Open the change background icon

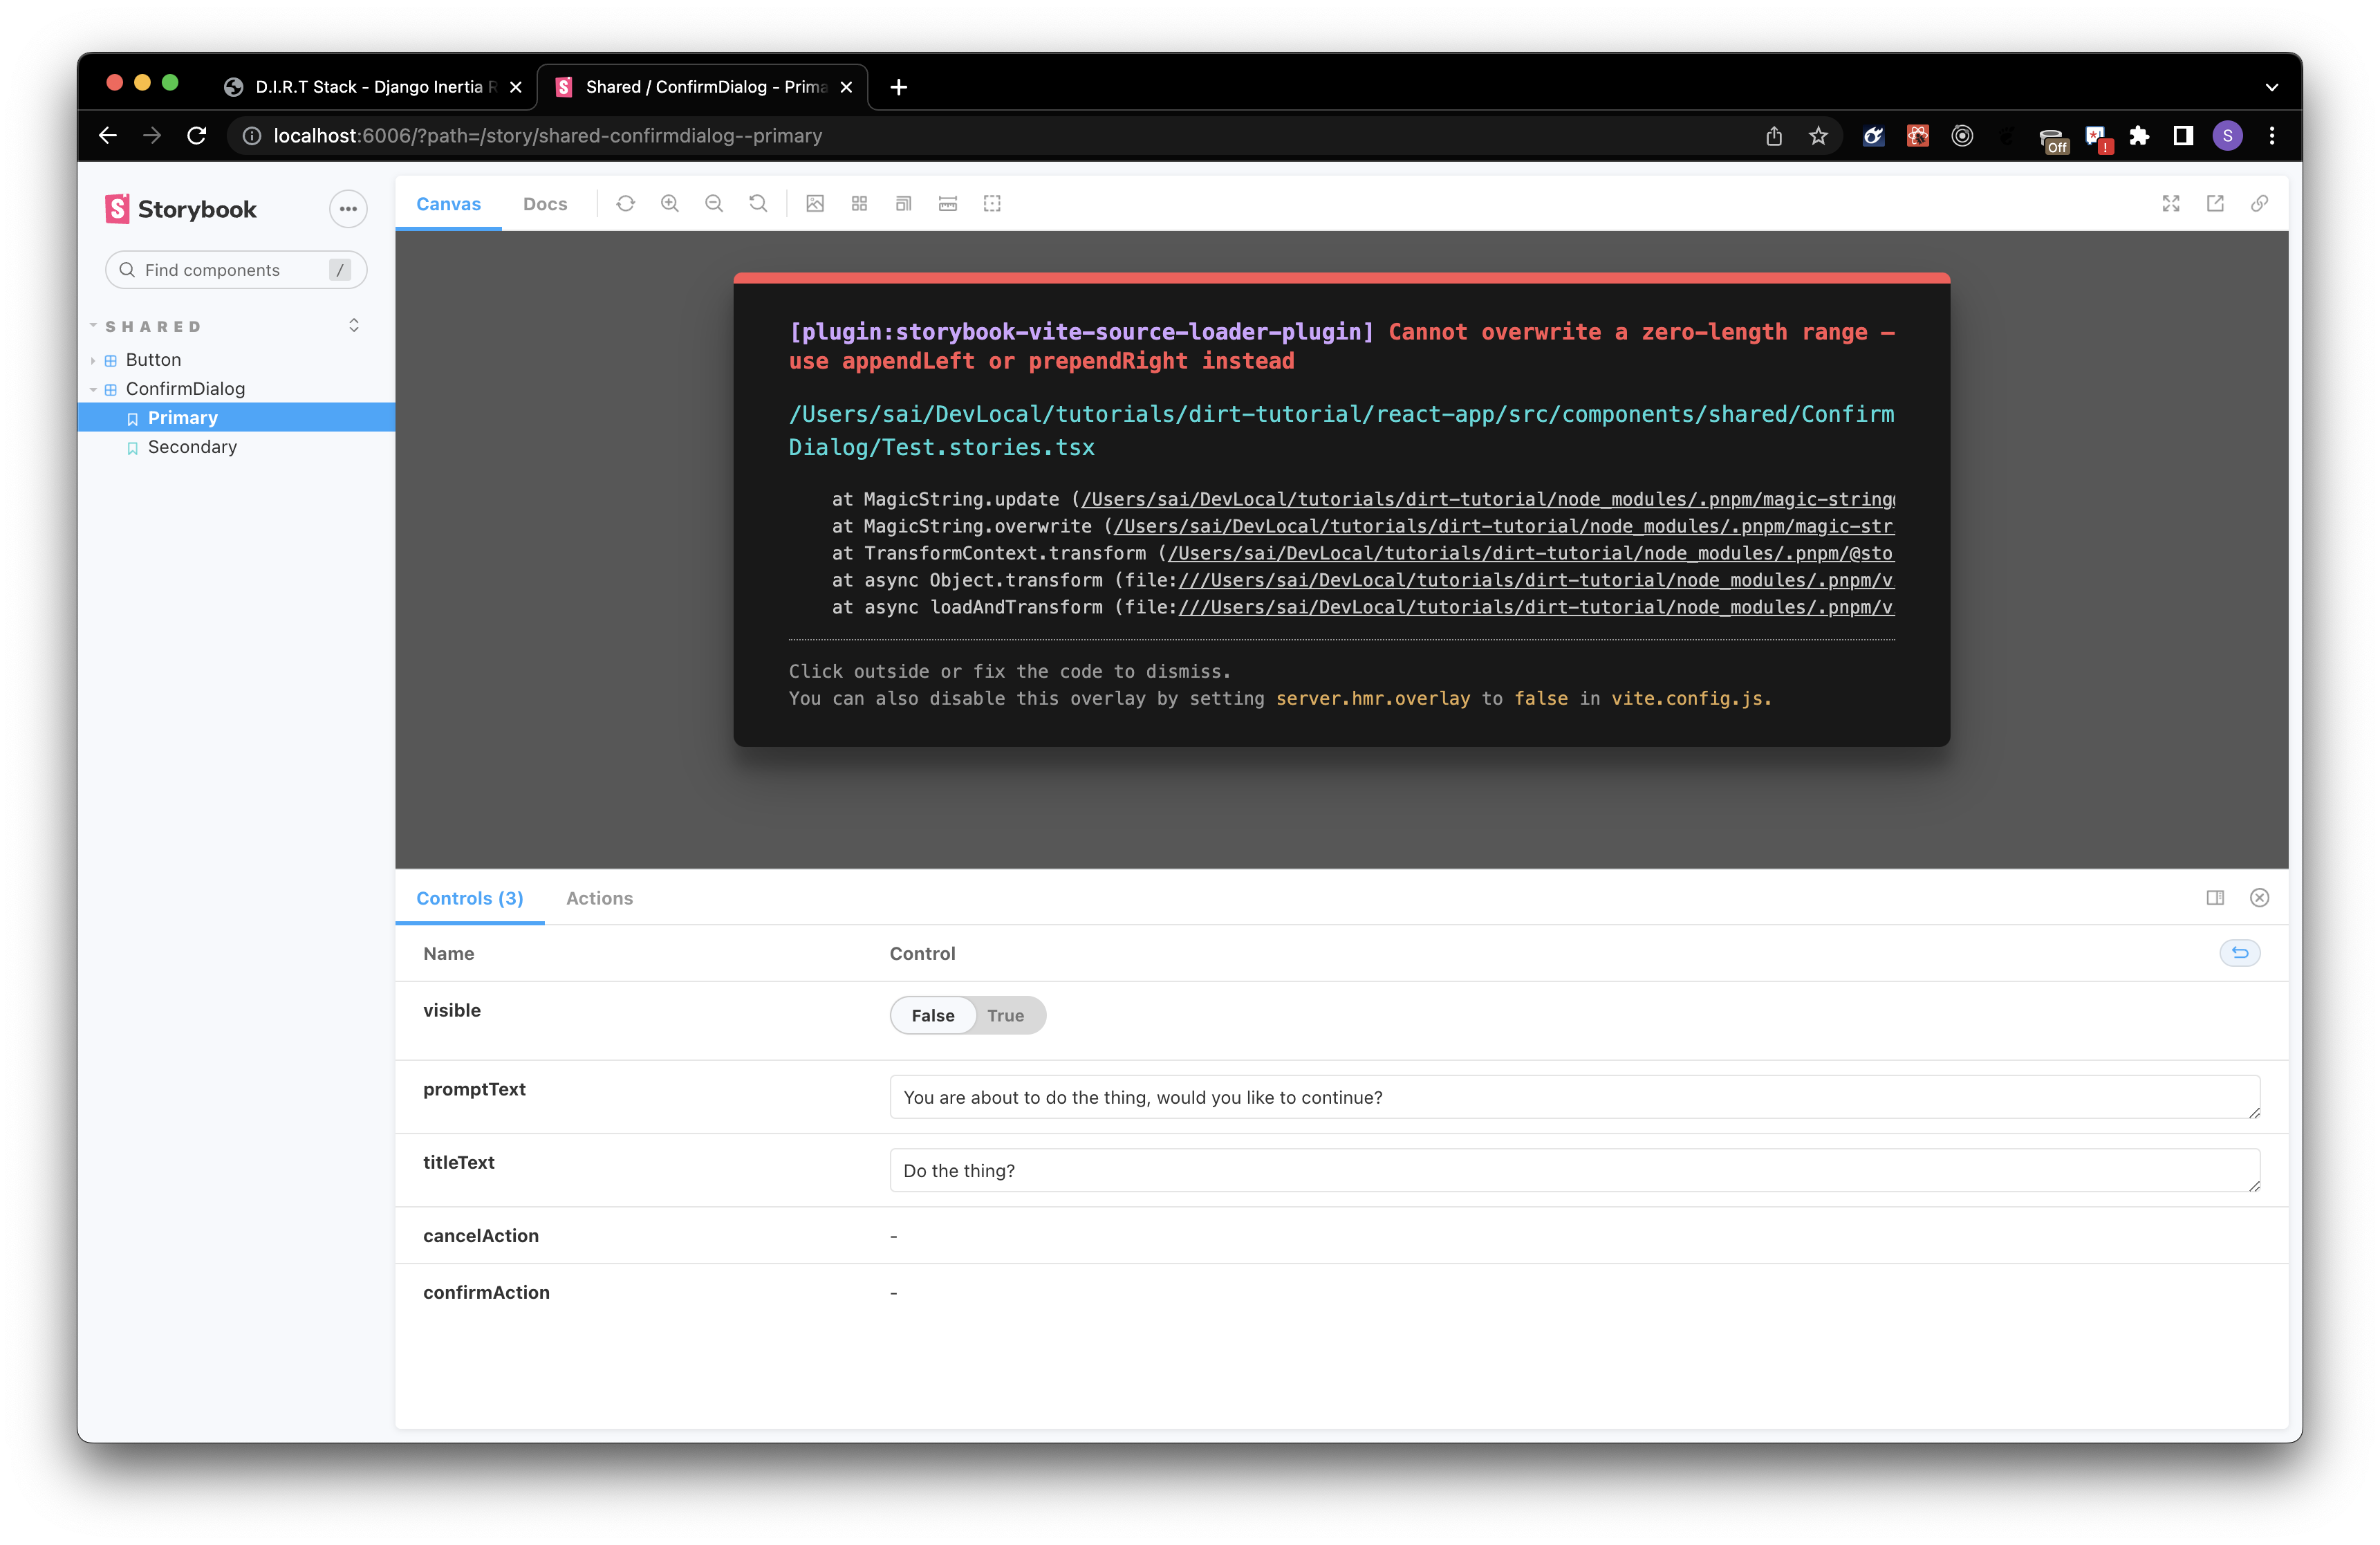815,204
